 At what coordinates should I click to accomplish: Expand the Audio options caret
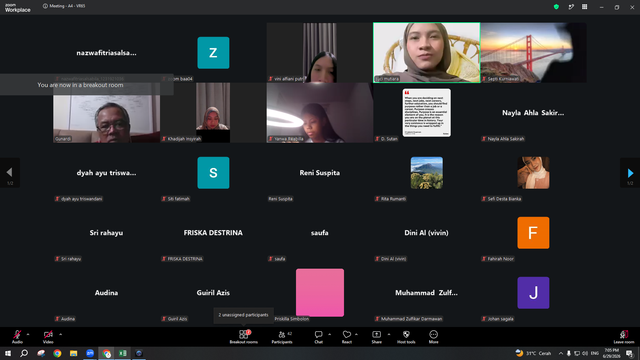28,334
